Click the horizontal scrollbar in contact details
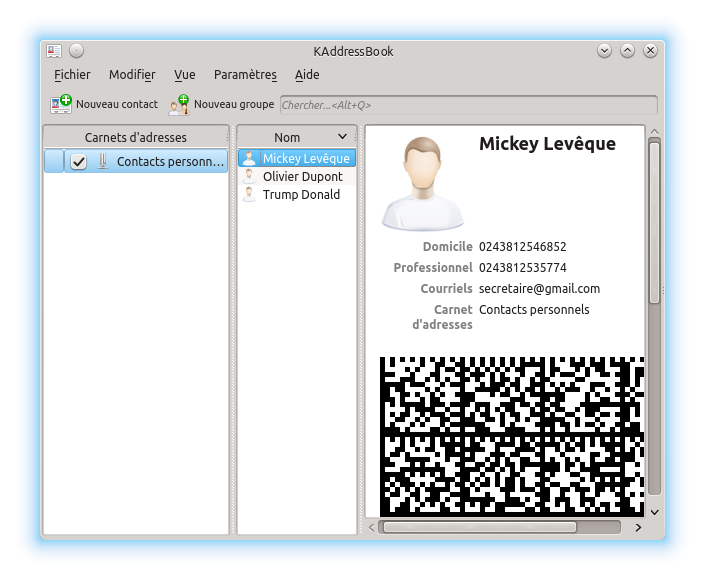Viewport: 705px width, 580px height. click(478, 527)
